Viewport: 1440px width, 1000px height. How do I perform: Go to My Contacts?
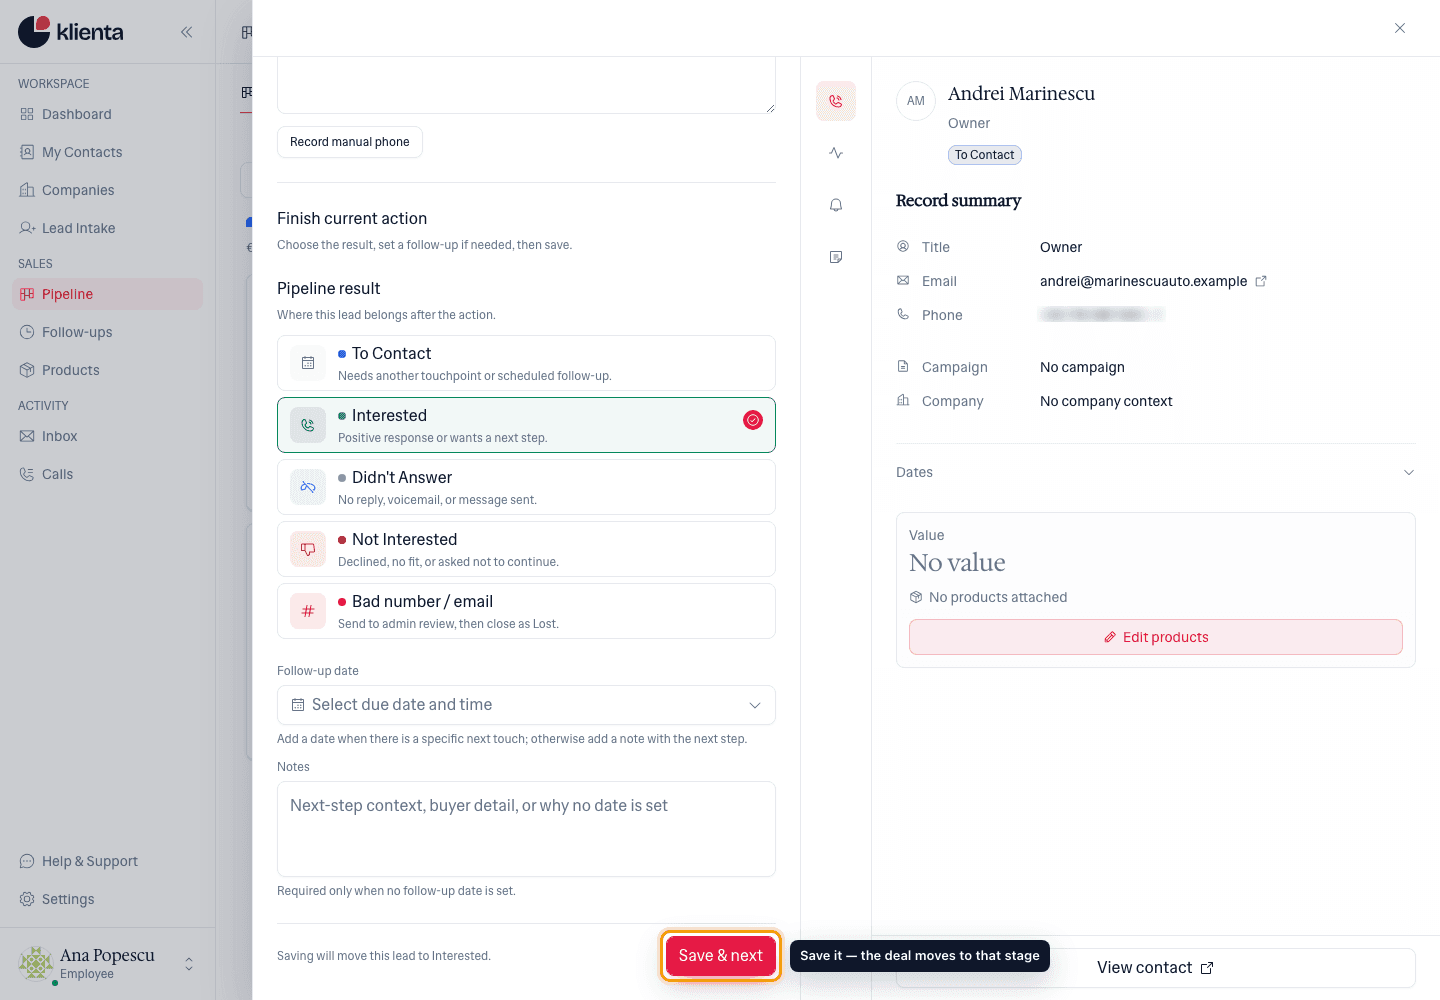[107, 152]
